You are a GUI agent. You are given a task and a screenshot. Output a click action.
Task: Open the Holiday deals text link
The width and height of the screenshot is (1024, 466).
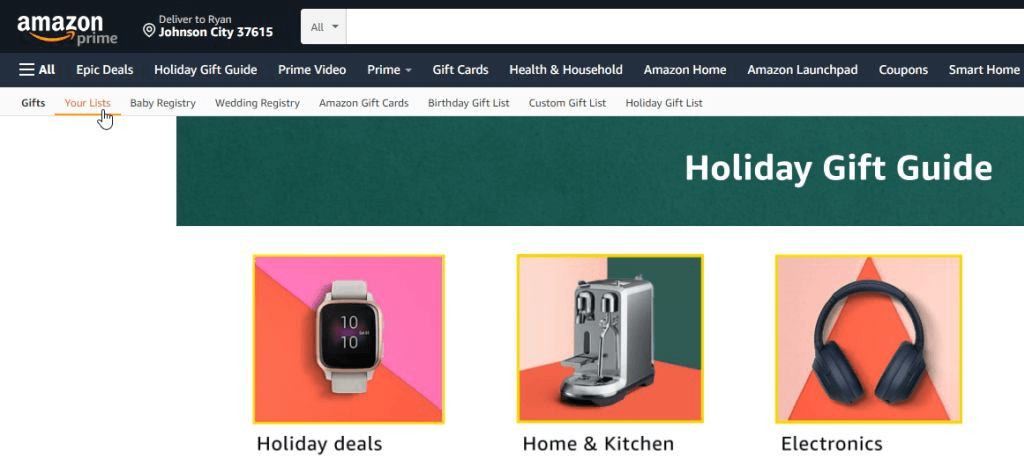point(319,444)
